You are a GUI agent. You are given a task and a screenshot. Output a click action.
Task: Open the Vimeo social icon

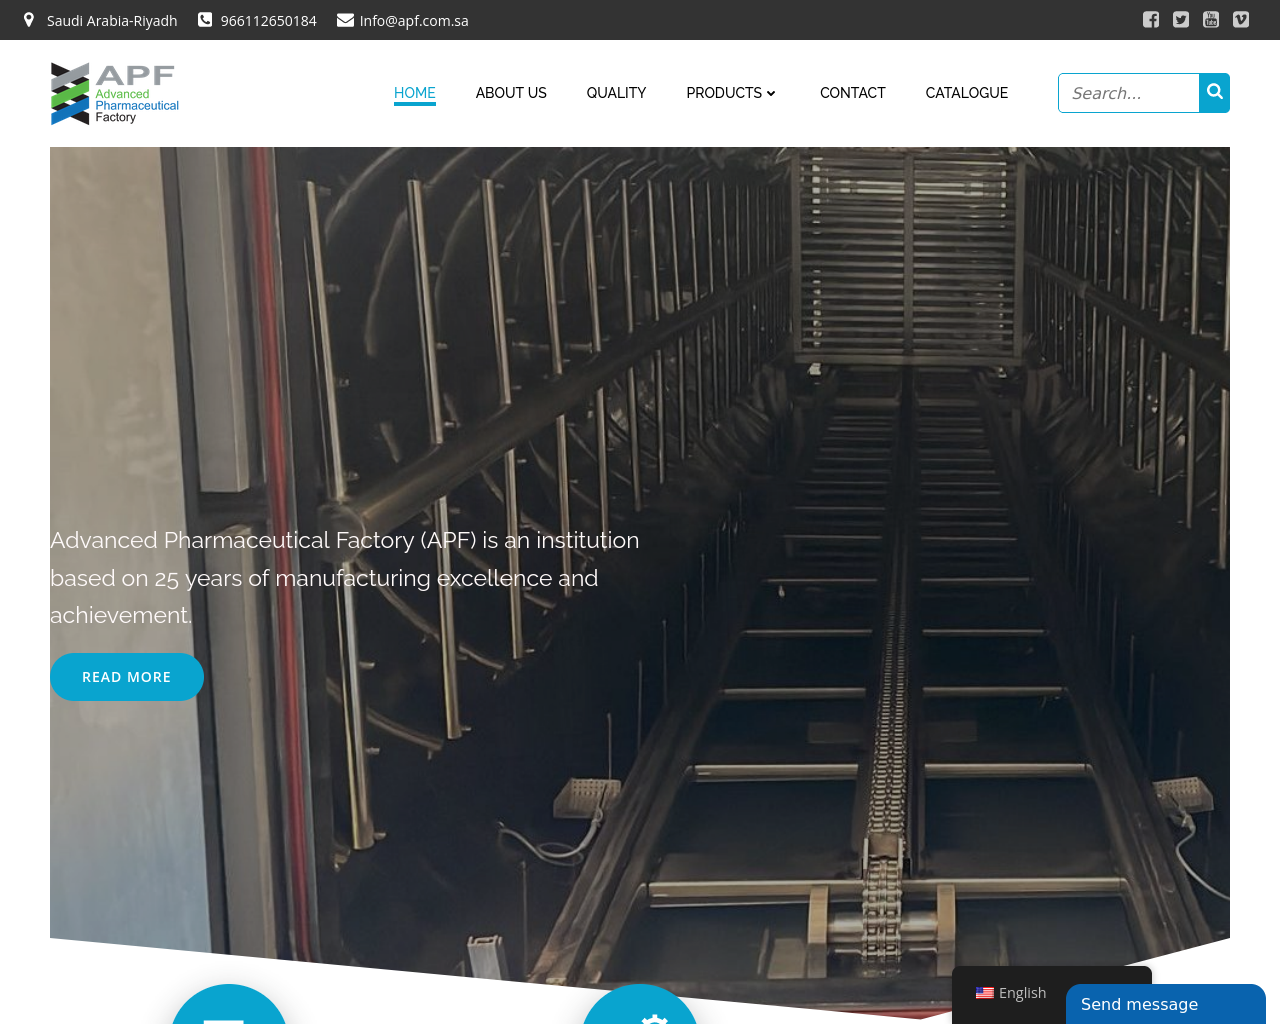click(x=1241, y=19)
